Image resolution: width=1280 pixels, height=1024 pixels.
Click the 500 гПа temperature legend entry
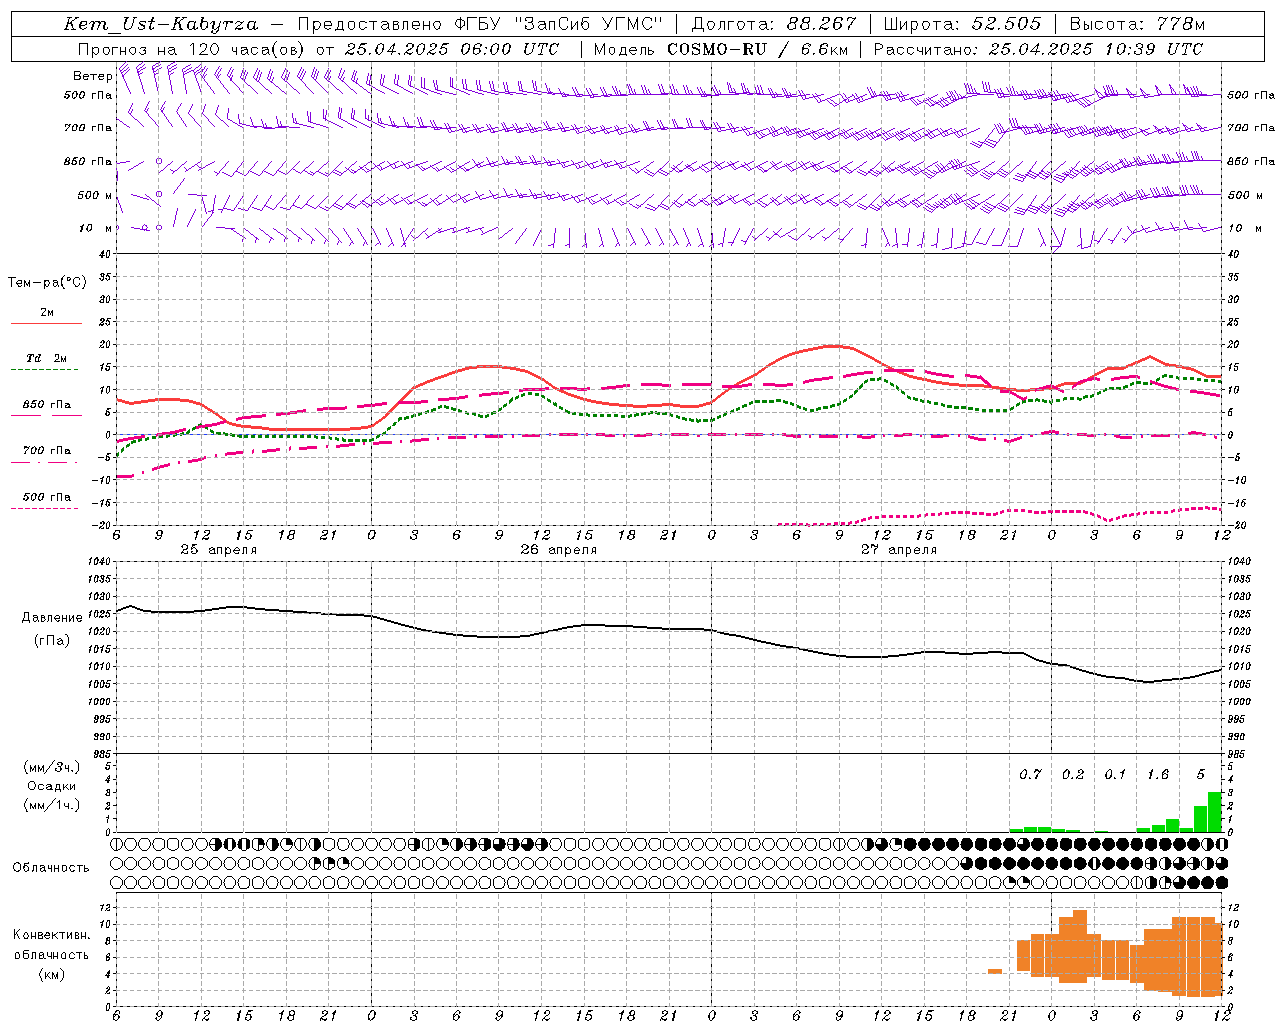46,497
